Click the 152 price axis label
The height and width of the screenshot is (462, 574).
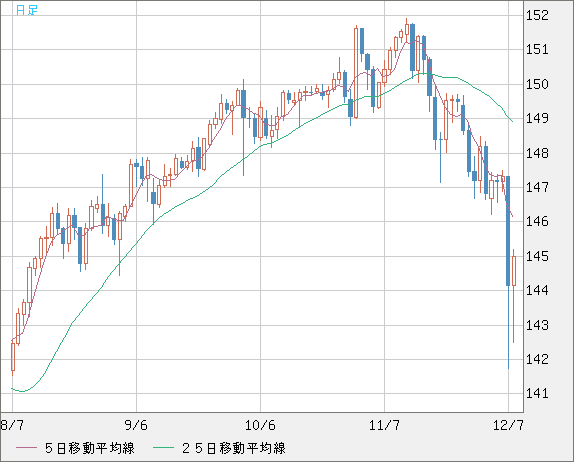coord(537,15)
